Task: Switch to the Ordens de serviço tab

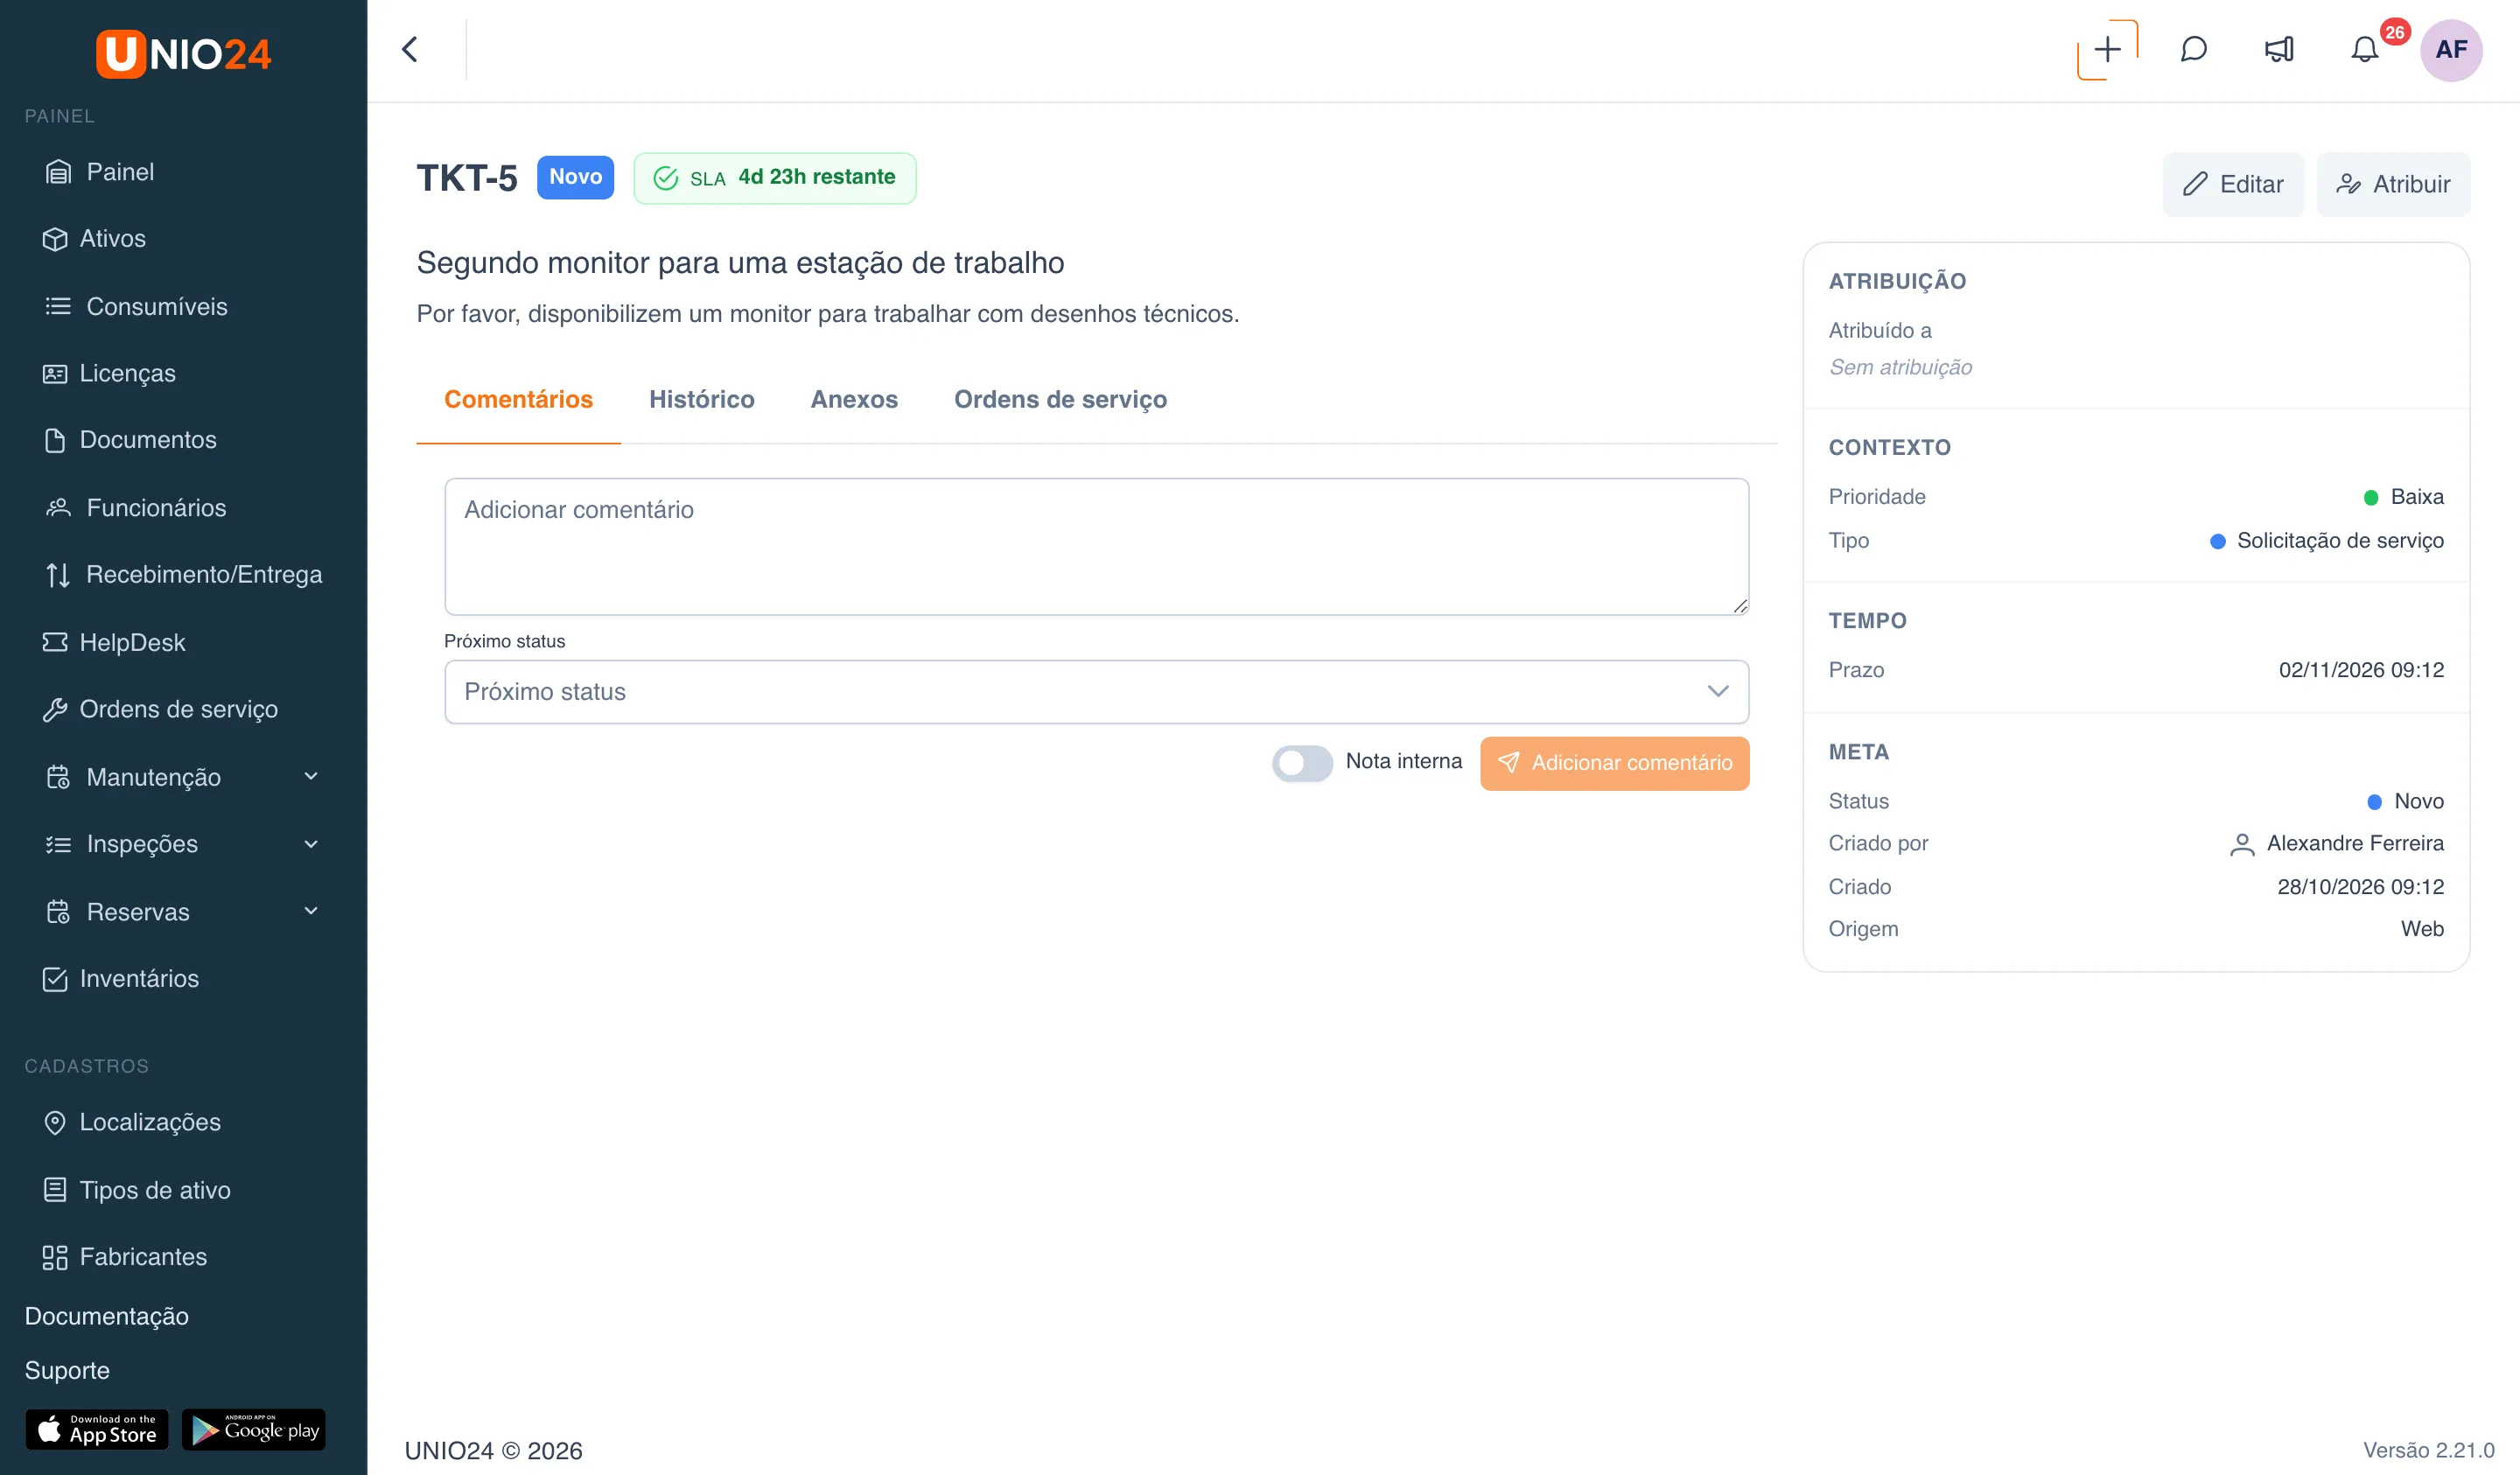Action: (1060, 400)
